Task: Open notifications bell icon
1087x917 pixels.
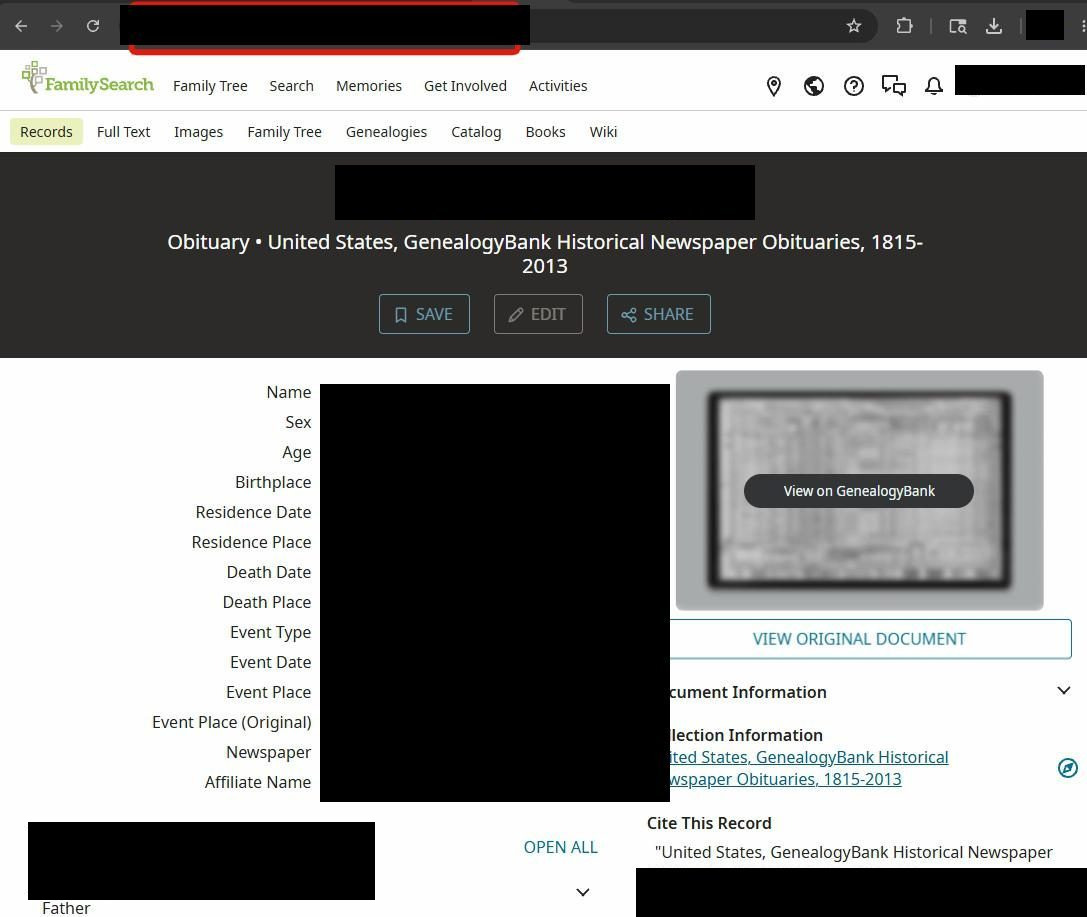Action: point(934,86)
